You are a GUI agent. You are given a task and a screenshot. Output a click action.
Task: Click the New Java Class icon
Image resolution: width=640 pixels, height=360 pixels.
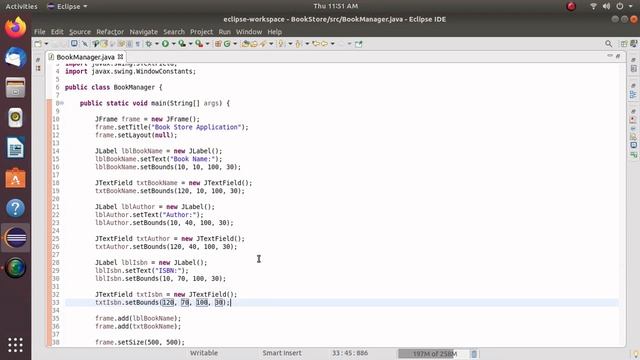227,44
